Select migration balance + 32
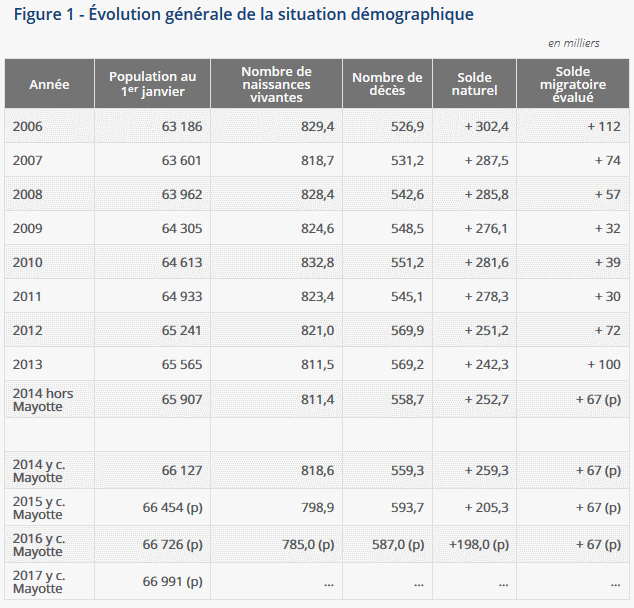Image resolution: width=634 pixels, height=608 pixels. (x=608, y=228)
